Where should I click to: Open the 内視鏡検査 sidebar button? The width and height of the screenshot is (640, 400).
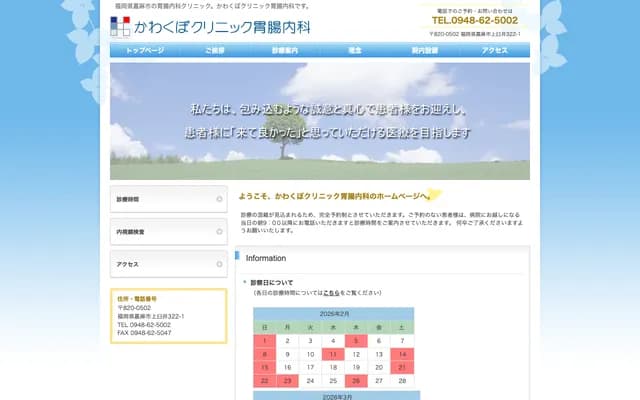point(169,231)
